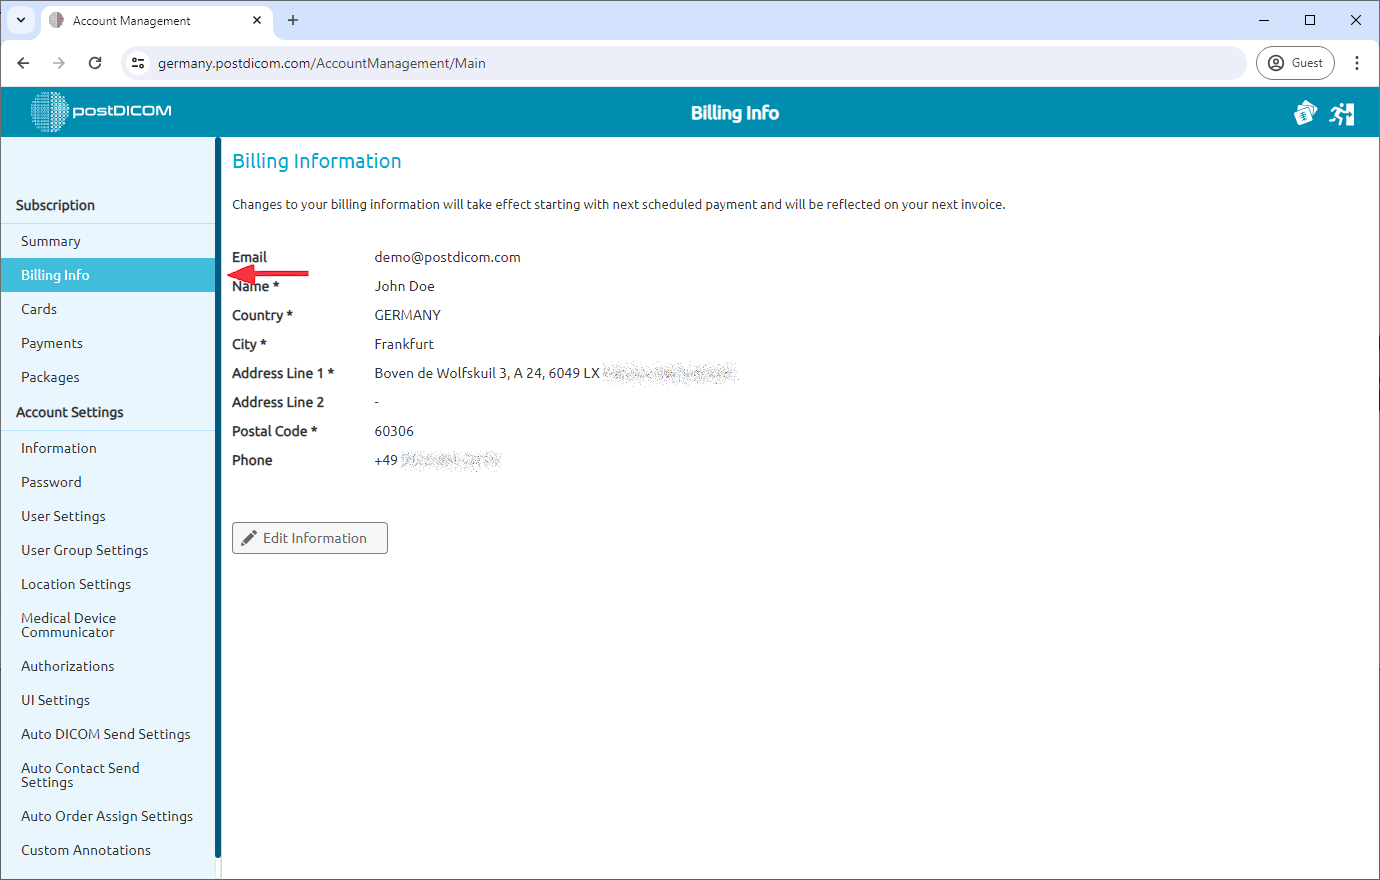This screenshot has width=1380, height=880.
Task: Select Auto DICOM Send Settings
Action: point(105,733)
